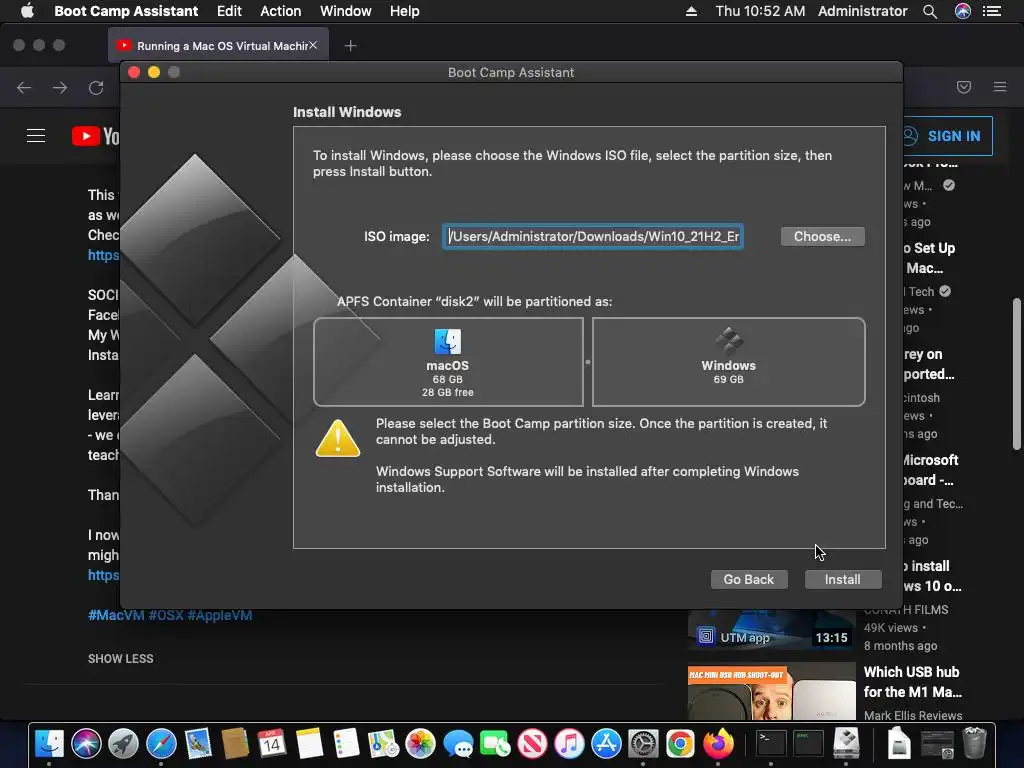Click the partition divider between macOS and Windows
This screenshot has height=768, width=1024.
pyautogui.click(x=588, y=362)
